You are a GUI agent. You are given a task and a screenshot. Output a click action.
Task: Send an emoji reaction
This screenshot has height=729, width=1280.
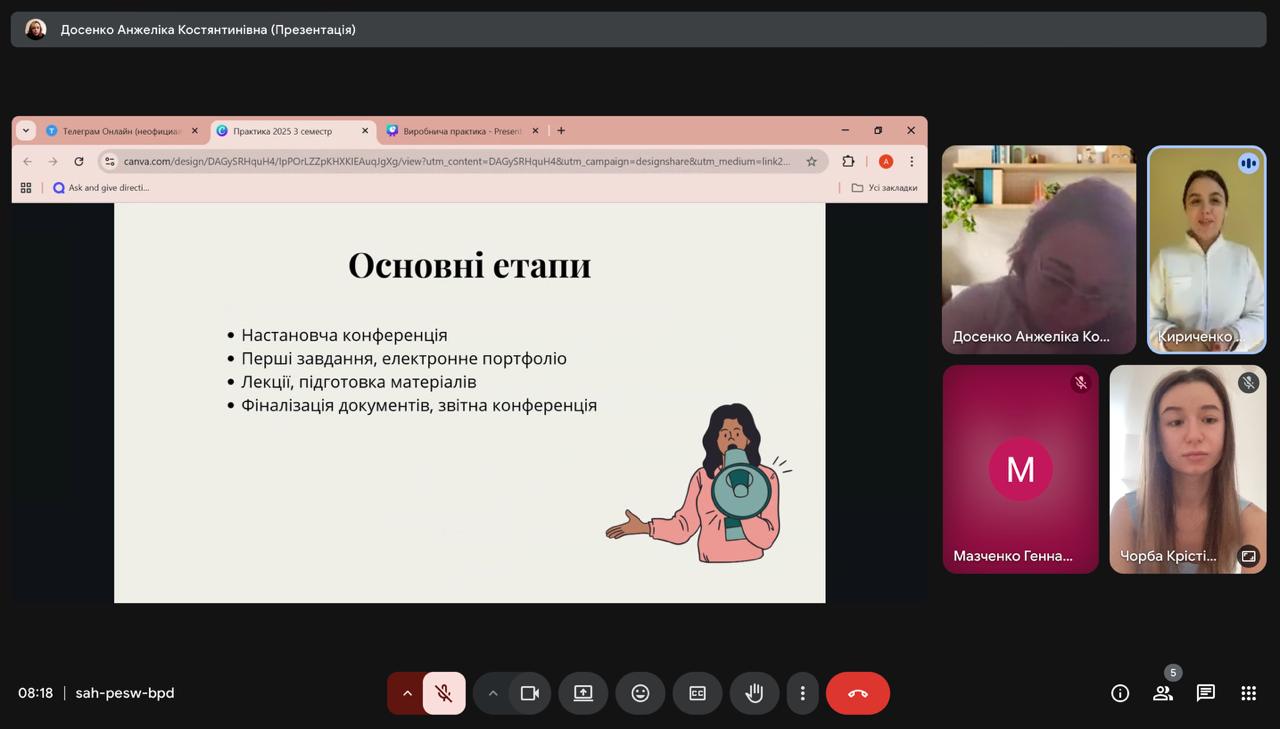[640, 693]
